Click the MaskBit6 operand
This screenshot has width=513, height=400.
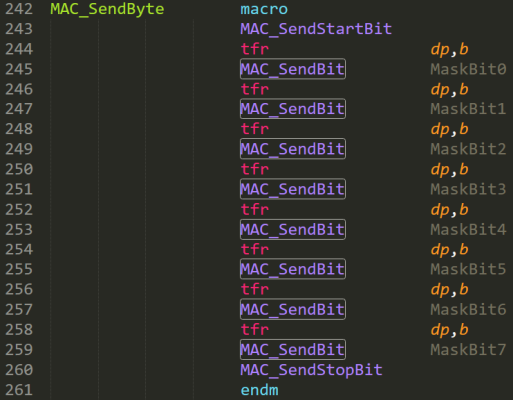[x=468, y=309]
